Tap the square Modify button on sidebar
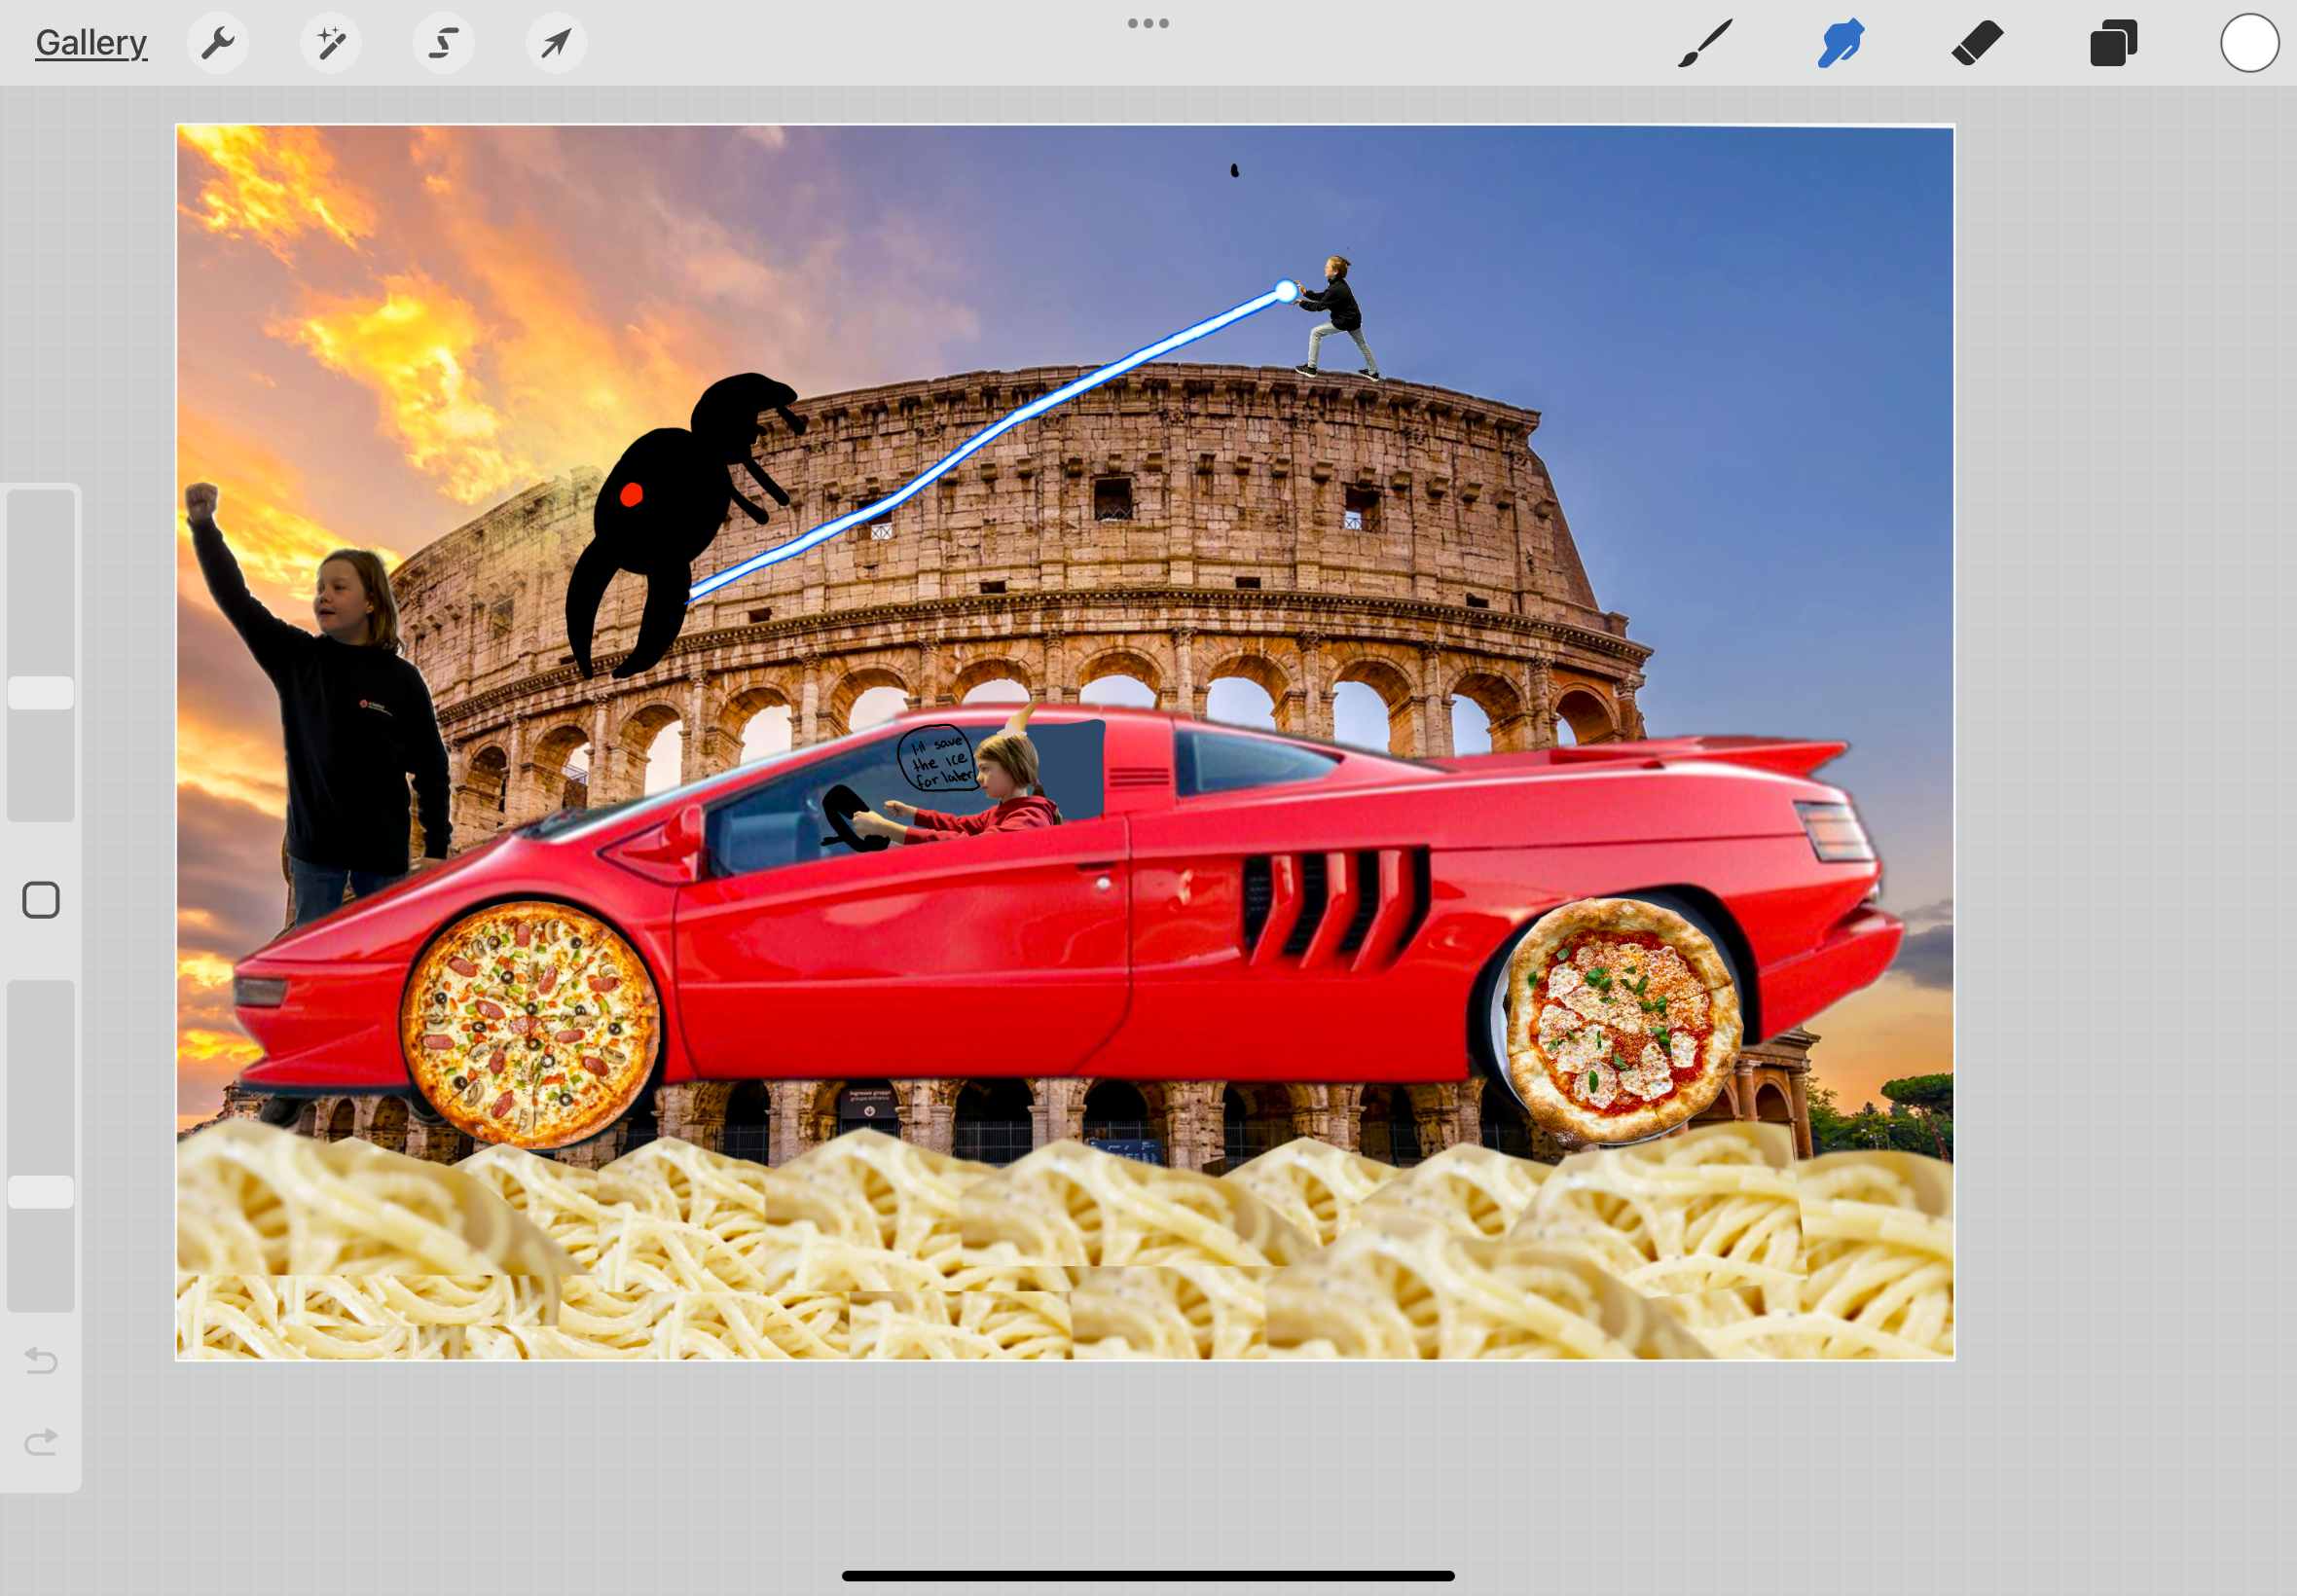Viewport: 2297px width, 1596px height. [x=41, y=900]
